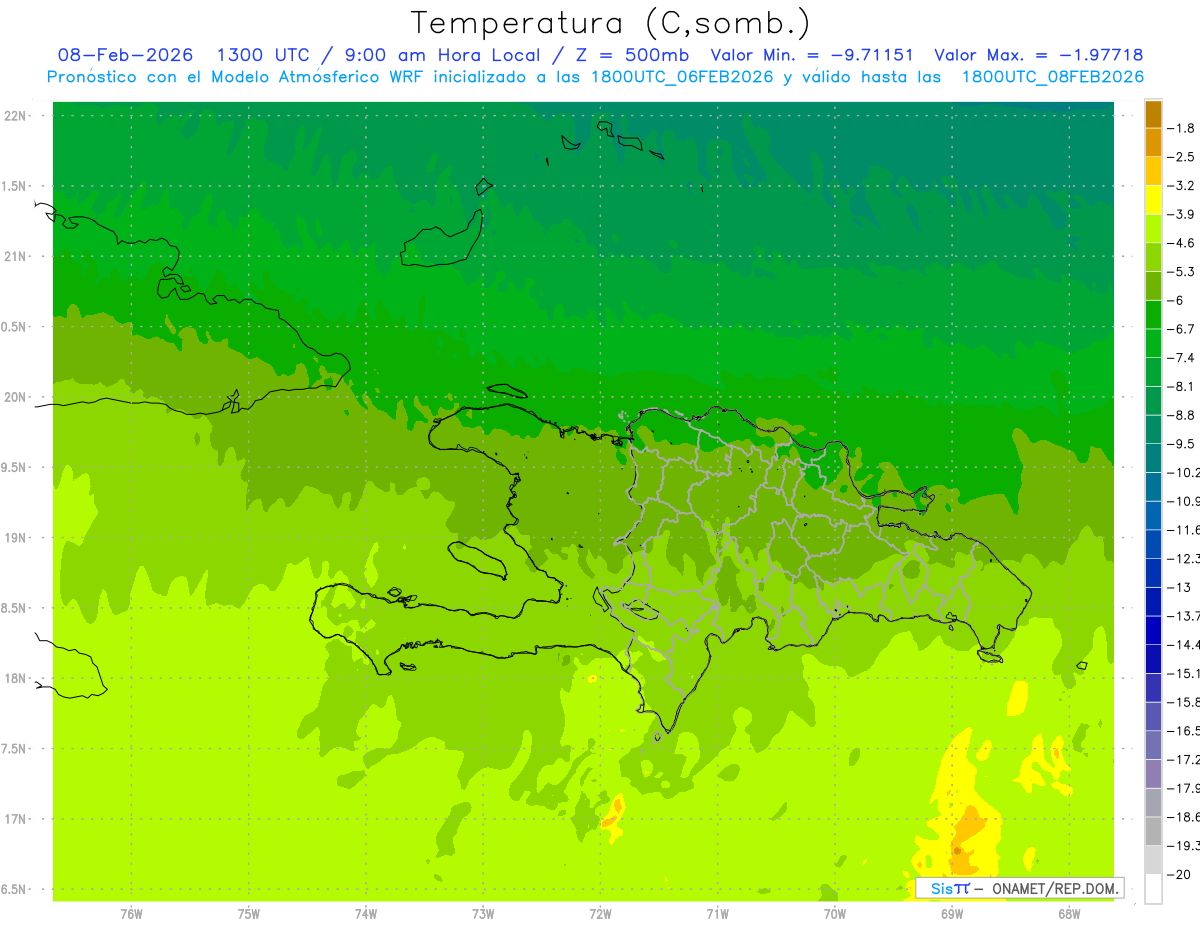Image resolution: width=1200 pixels, height=927 pixels.
Task: Click the dark blue legend swatch between -13.7 and -14.4
Action: click(1153, 630)
